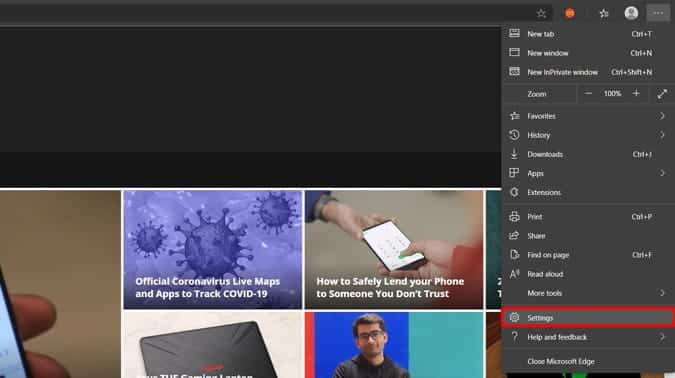675x378 pixels.
Task: Select Read aloud menu entry
Action: (588, 274)
